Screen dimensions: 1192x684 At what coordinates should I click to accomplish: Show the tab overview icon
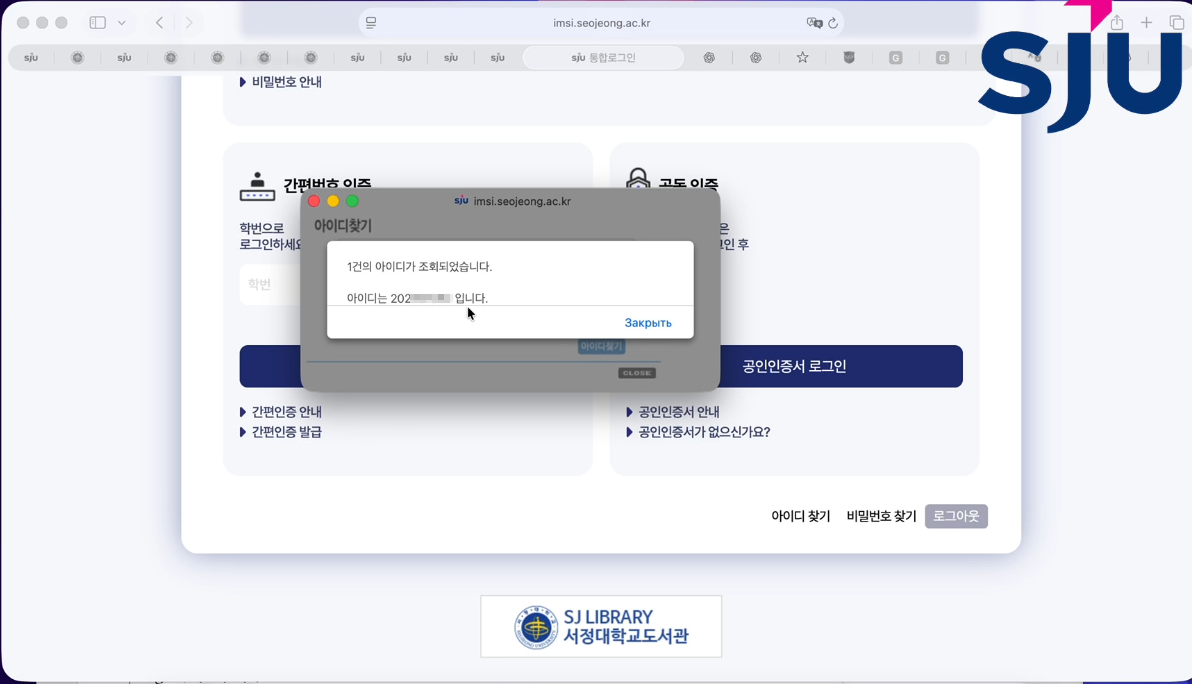tap(1176, 23)
